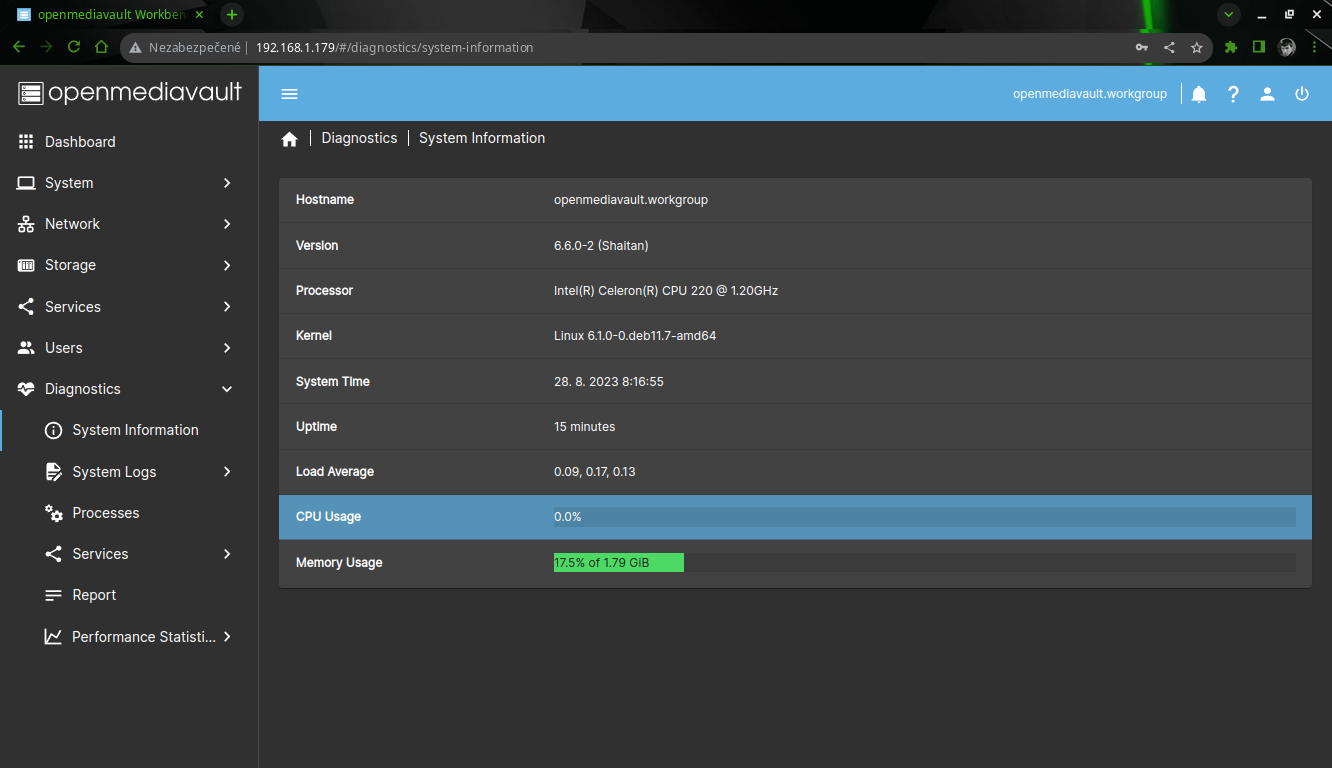Click the System Logs document icon
The height and width of the screenshot is (768, 1332).
pyautogui.click(x=54, y=471)
